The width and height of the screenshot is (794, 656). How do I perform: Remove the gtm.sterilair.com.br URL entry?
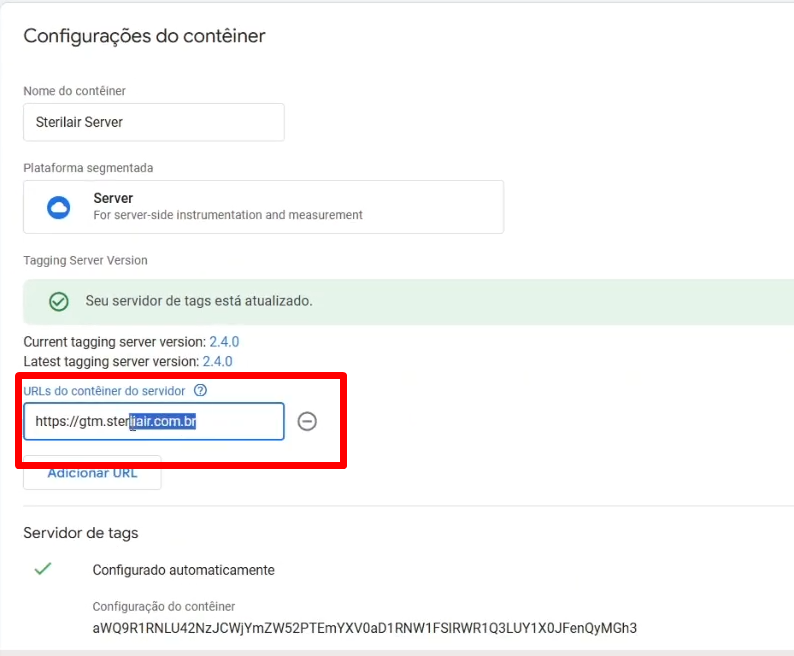pos(308,422)
